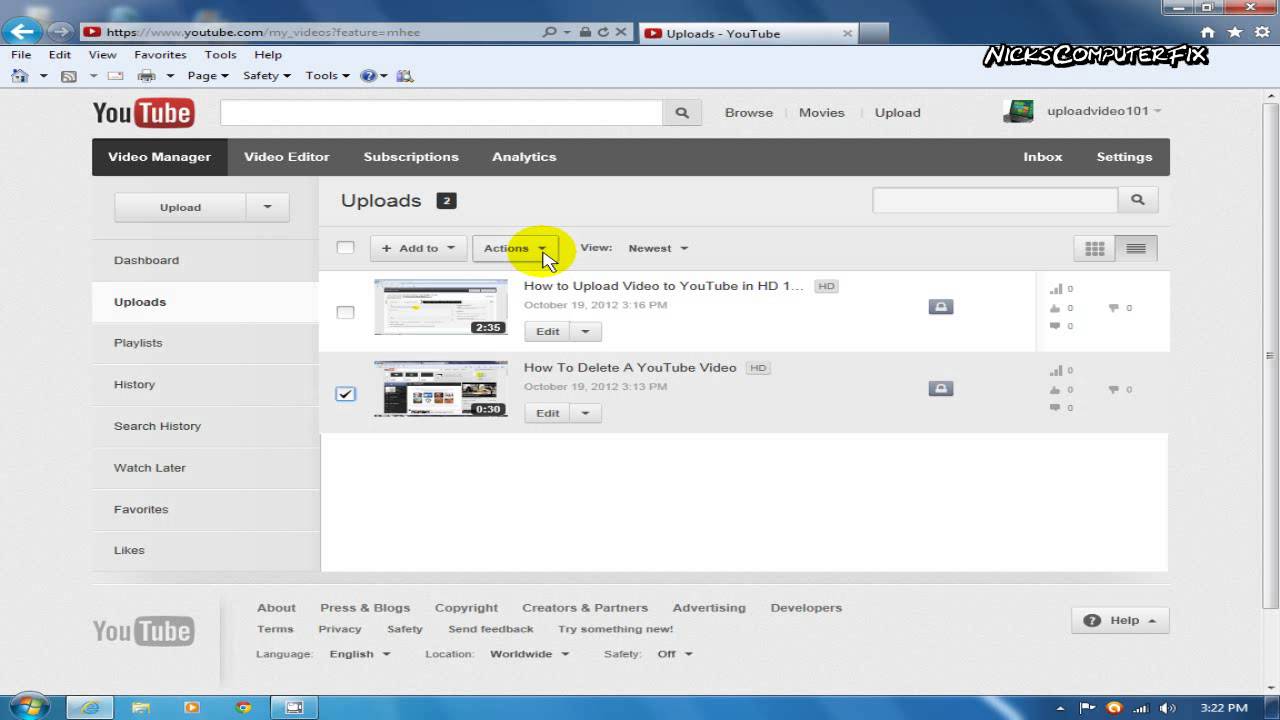Image resolution: width=1280 pixels, height=720 pixels.
Task: Click the uploads search magnifier button
Action: click(1138, 200)
